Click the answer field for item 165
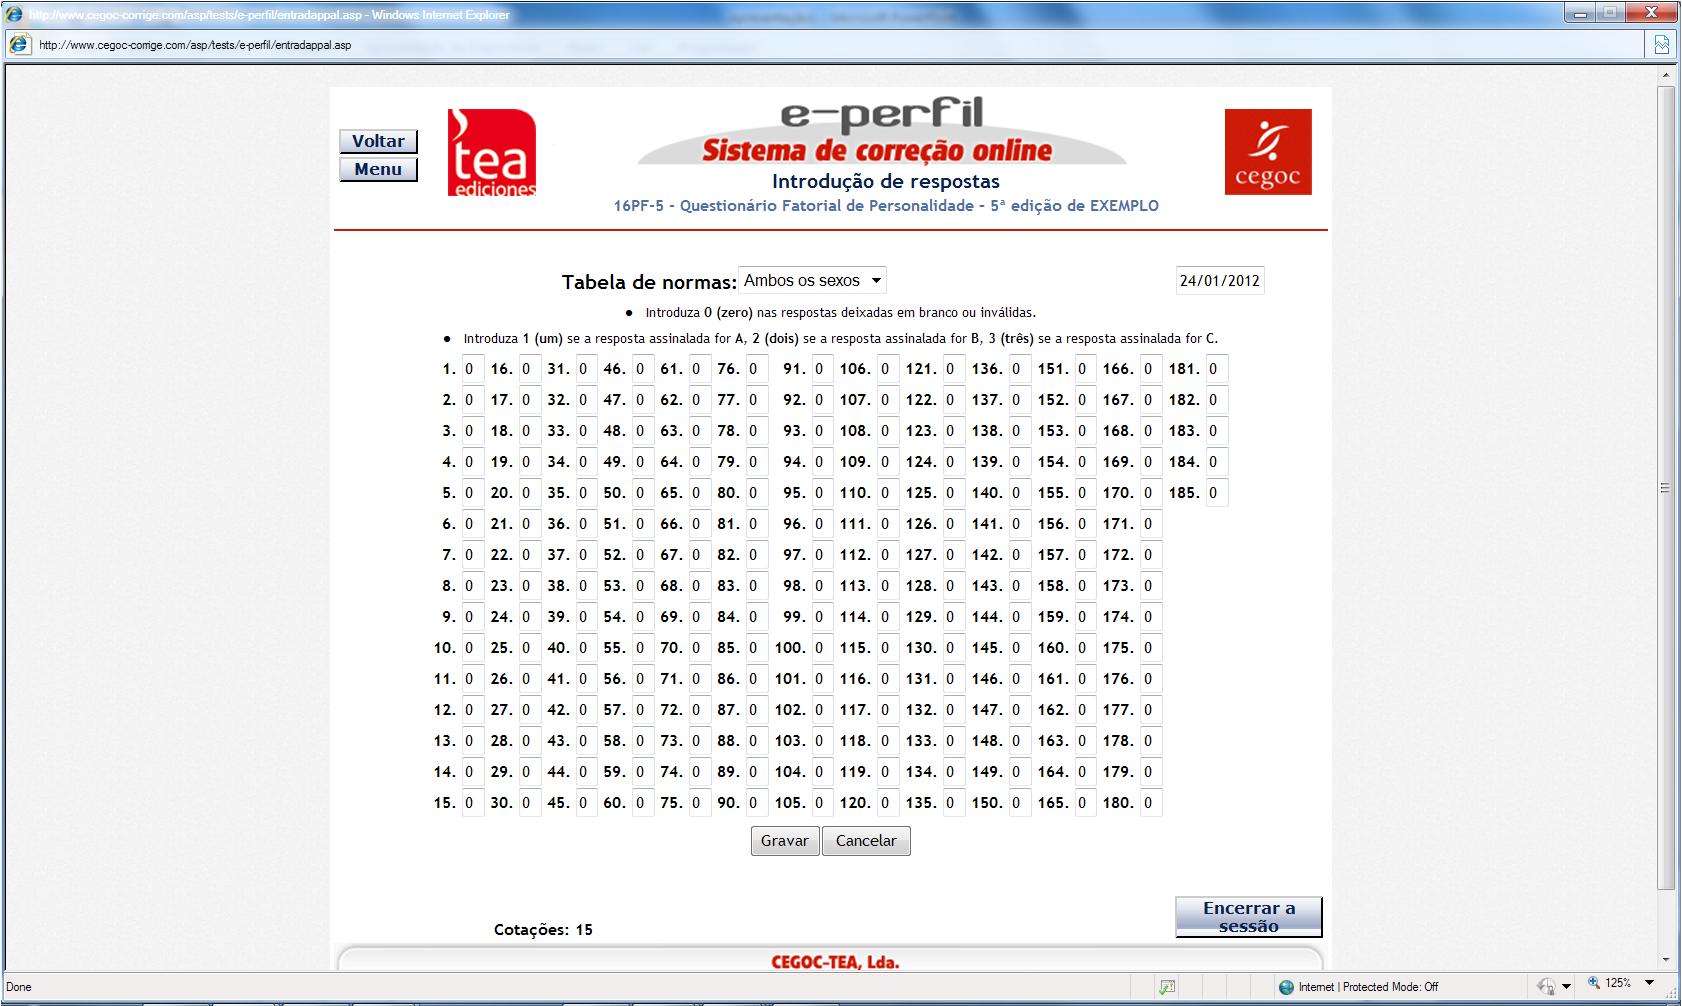 1086,803
